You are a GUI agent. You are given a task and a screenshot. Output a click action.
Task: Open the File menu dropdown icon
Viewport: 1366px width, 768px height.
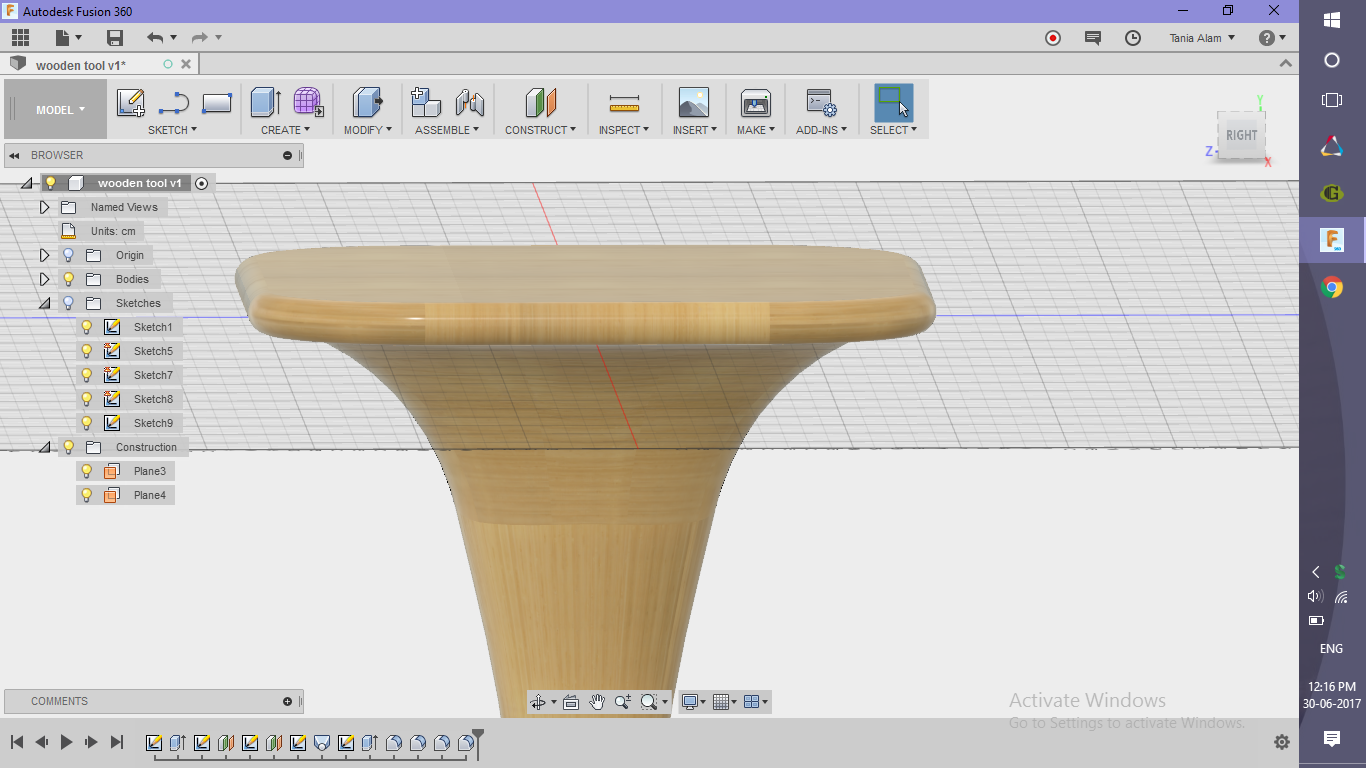(x=69, y=38)
